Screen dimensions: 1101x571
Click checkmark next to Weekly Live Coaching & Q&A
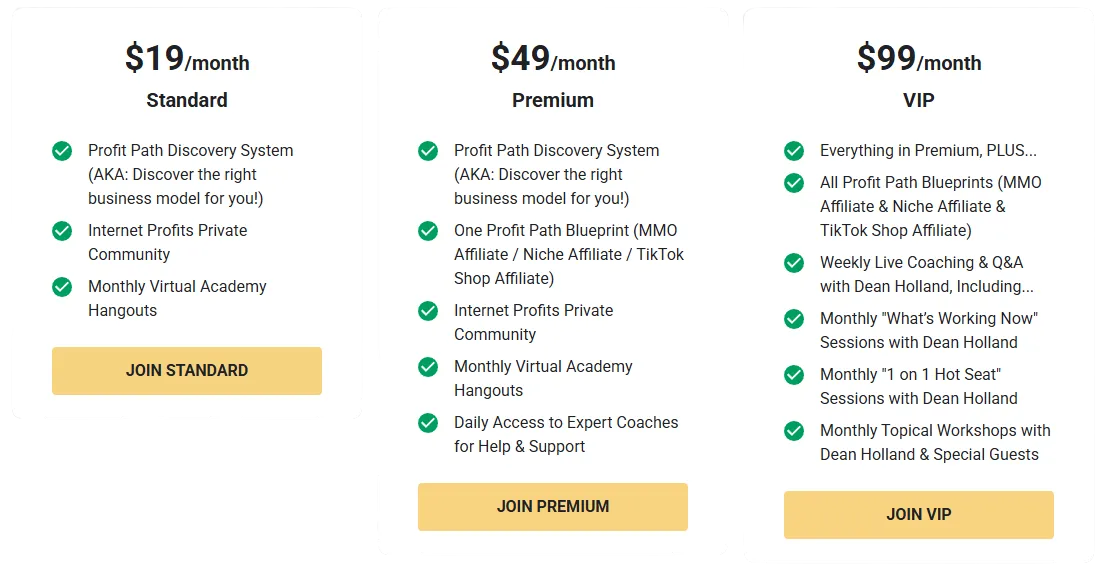(794, 263)
